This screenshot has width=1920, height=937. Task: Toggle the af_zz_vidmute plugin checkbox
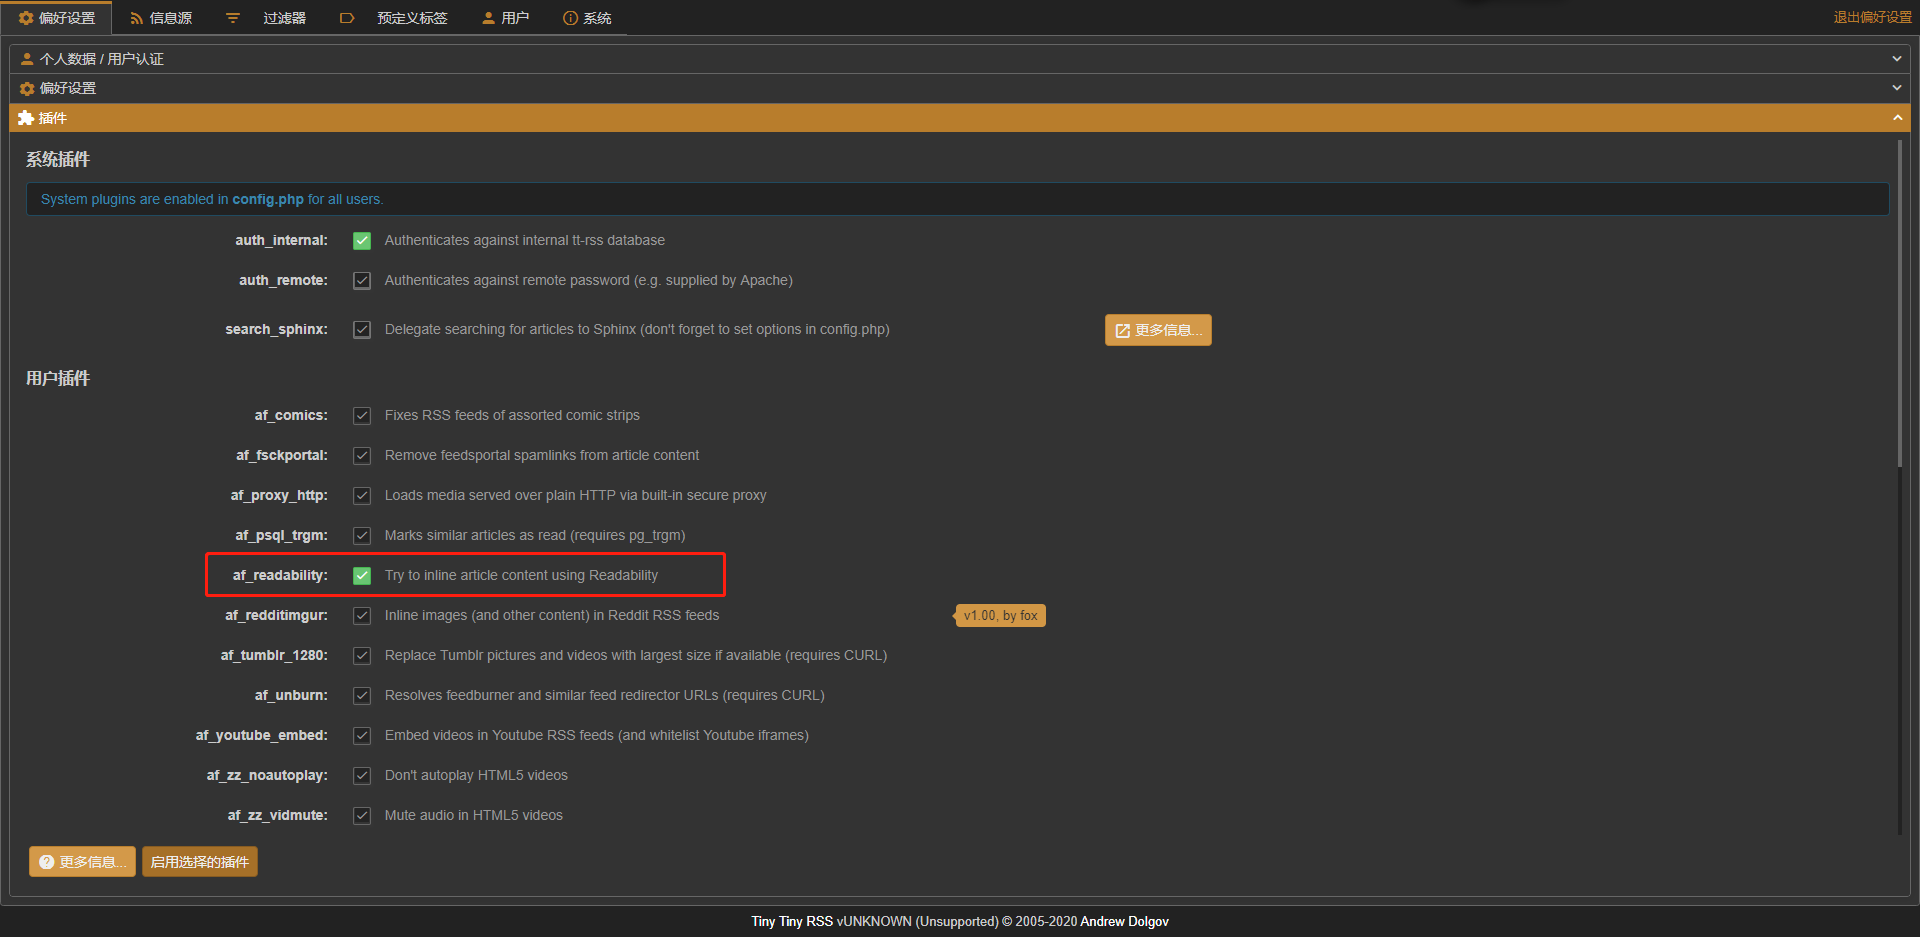(362, 816)
